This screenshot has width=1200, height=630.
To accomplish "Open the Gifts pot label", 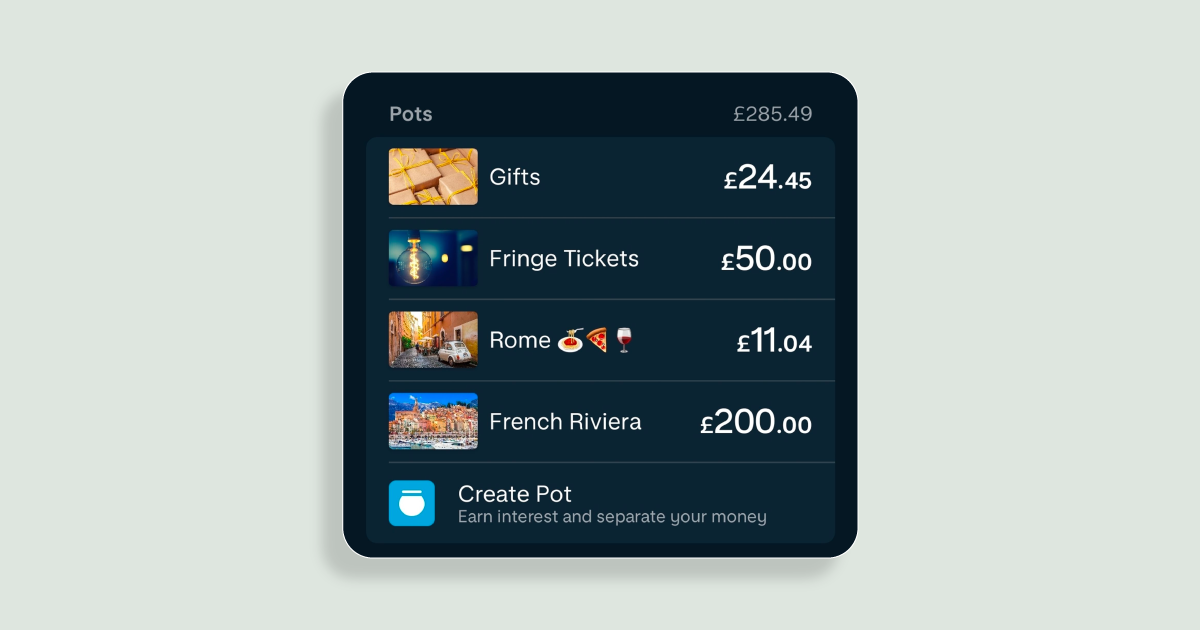I will [515, 177].
